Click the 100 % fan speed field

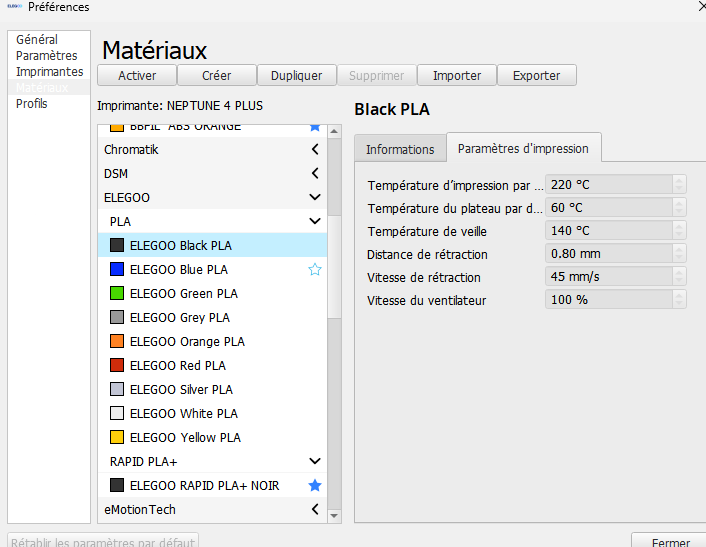click(x=609, y=299)
